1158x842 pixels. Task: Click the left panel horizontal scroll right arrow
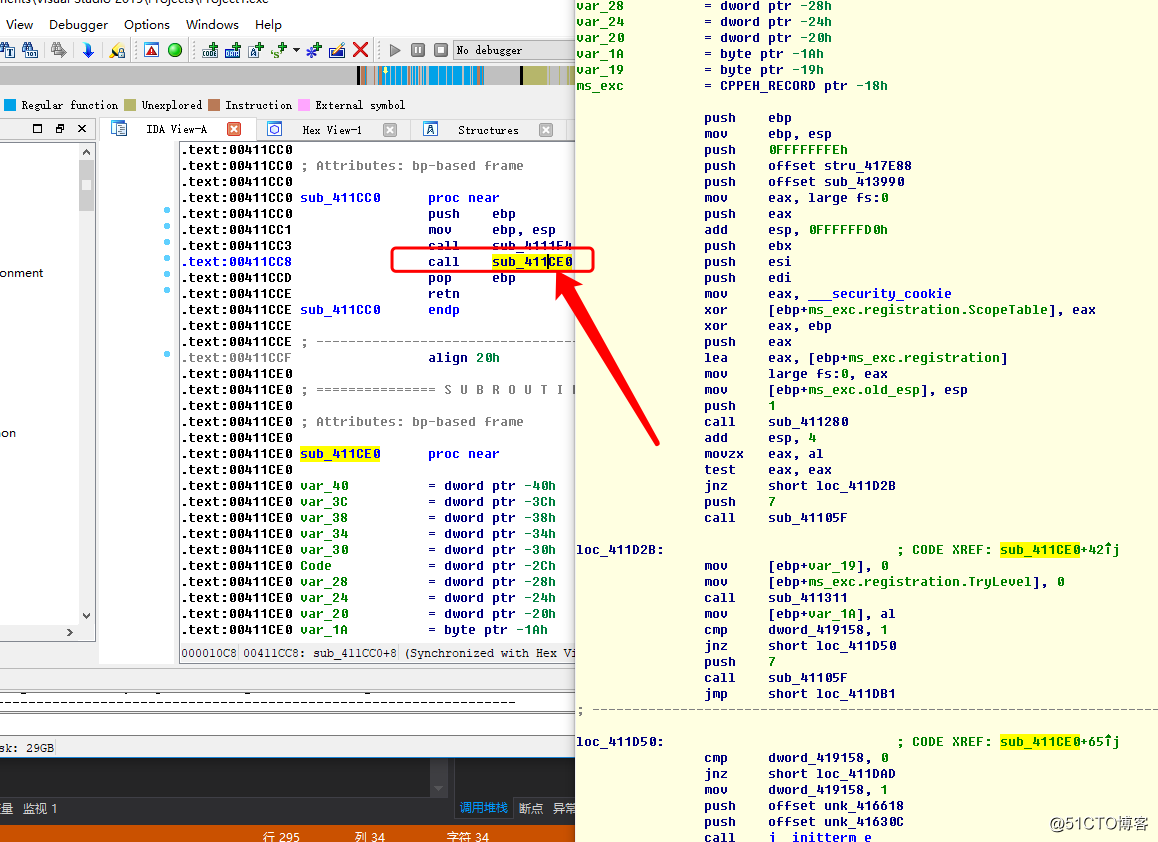[70, 632]
